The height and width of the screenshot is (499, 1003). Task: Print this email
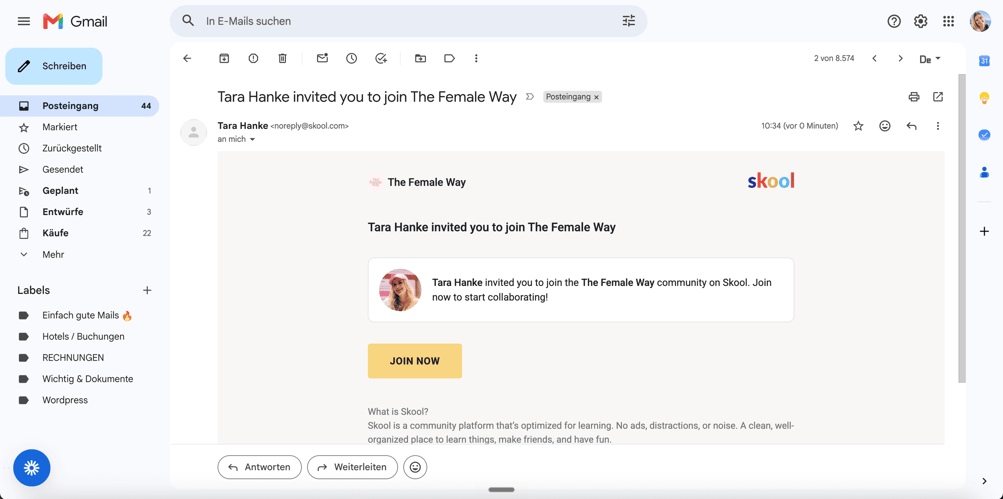(914, 97)
